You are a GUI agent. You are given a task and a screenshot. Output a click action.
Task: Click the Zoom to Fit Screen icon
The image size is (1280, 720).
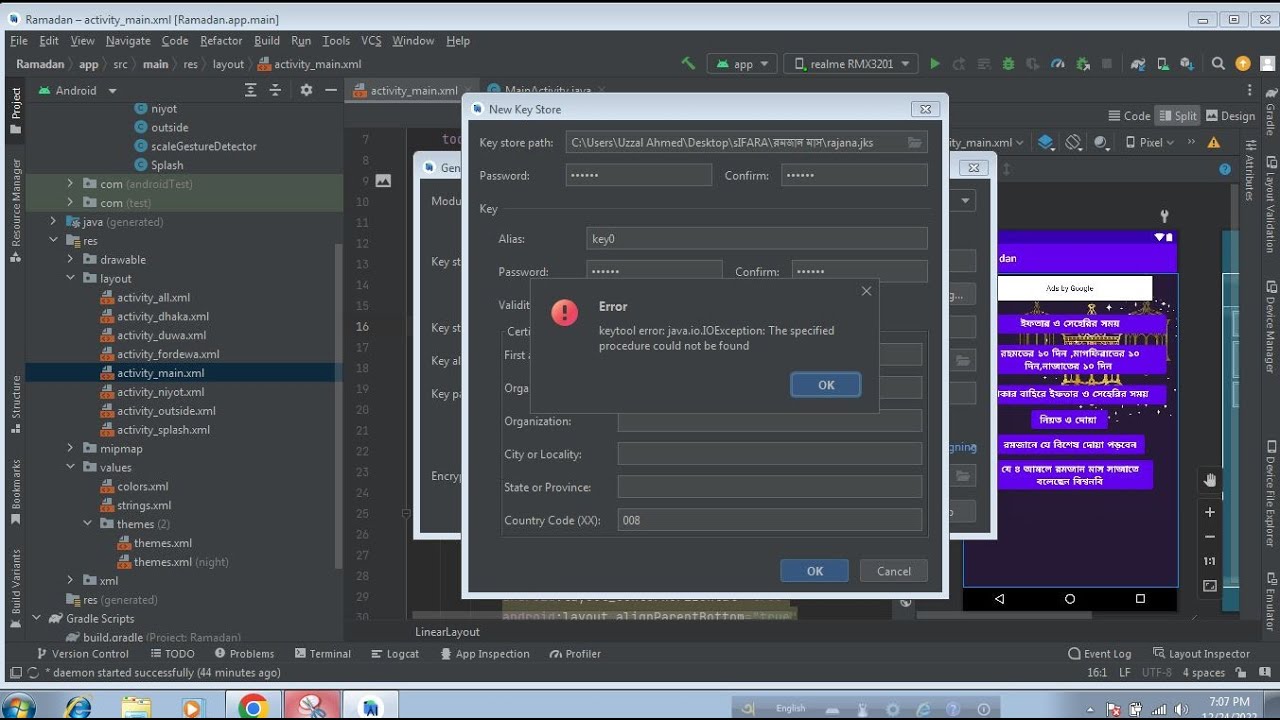pos(1210,585)
